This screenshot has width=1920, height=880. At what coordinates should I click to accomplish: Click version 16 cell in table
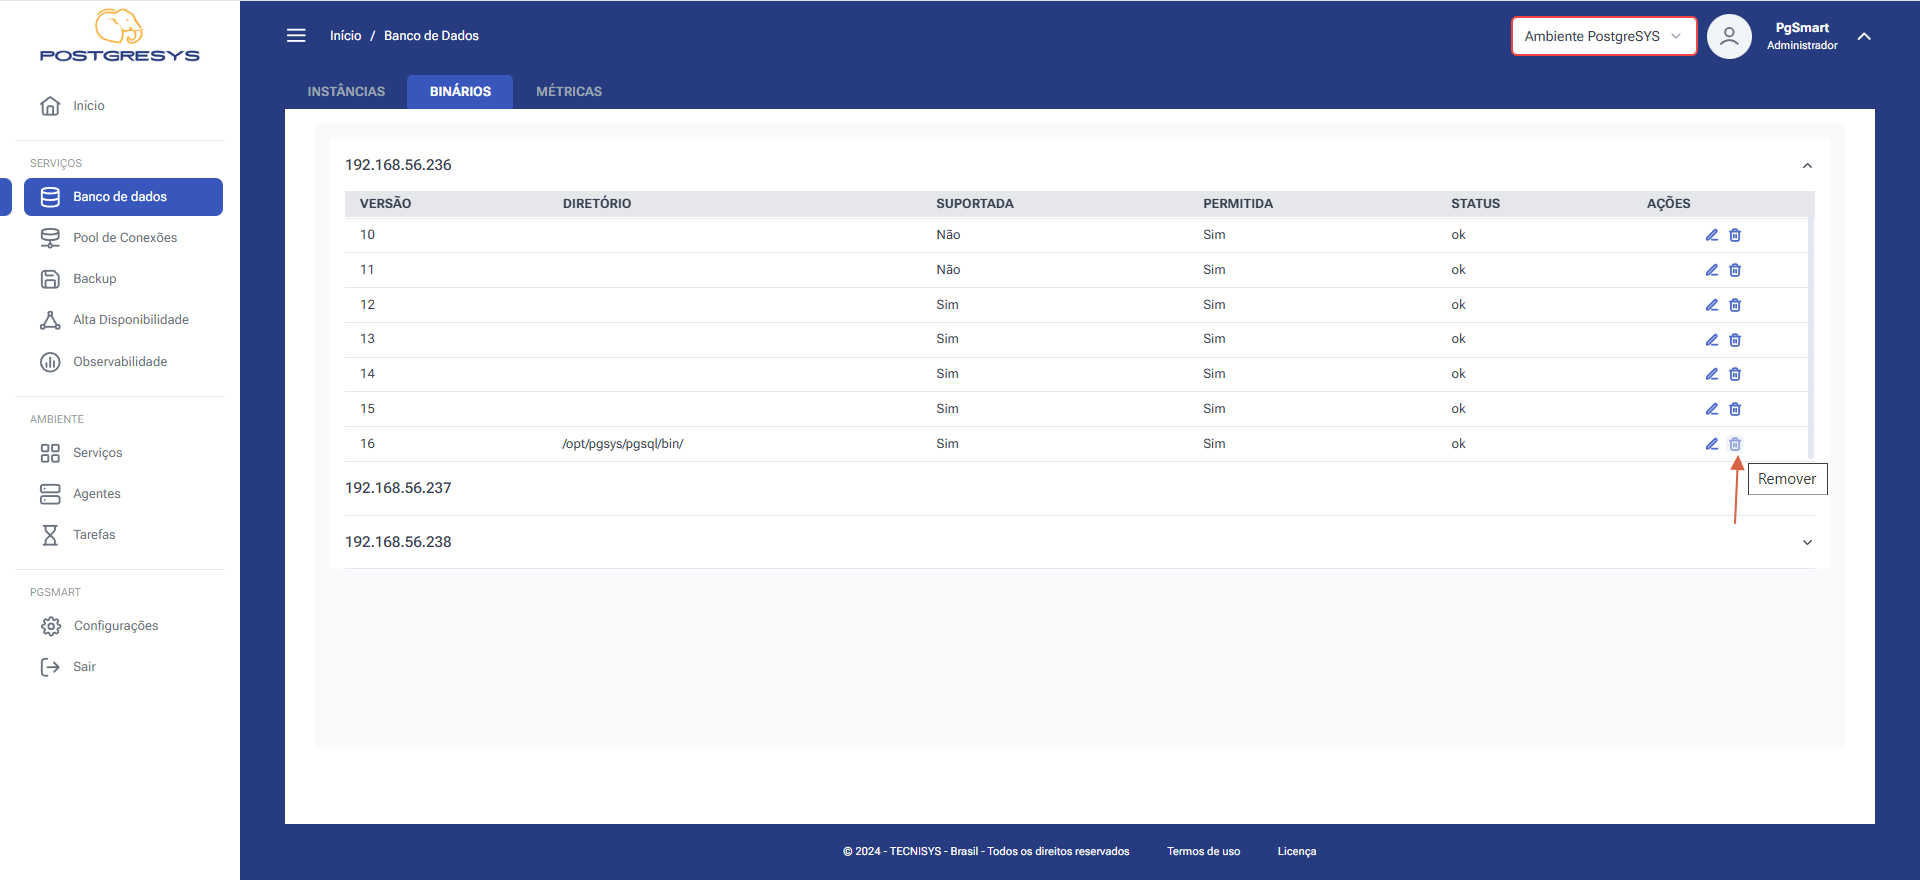click(367, 444)
